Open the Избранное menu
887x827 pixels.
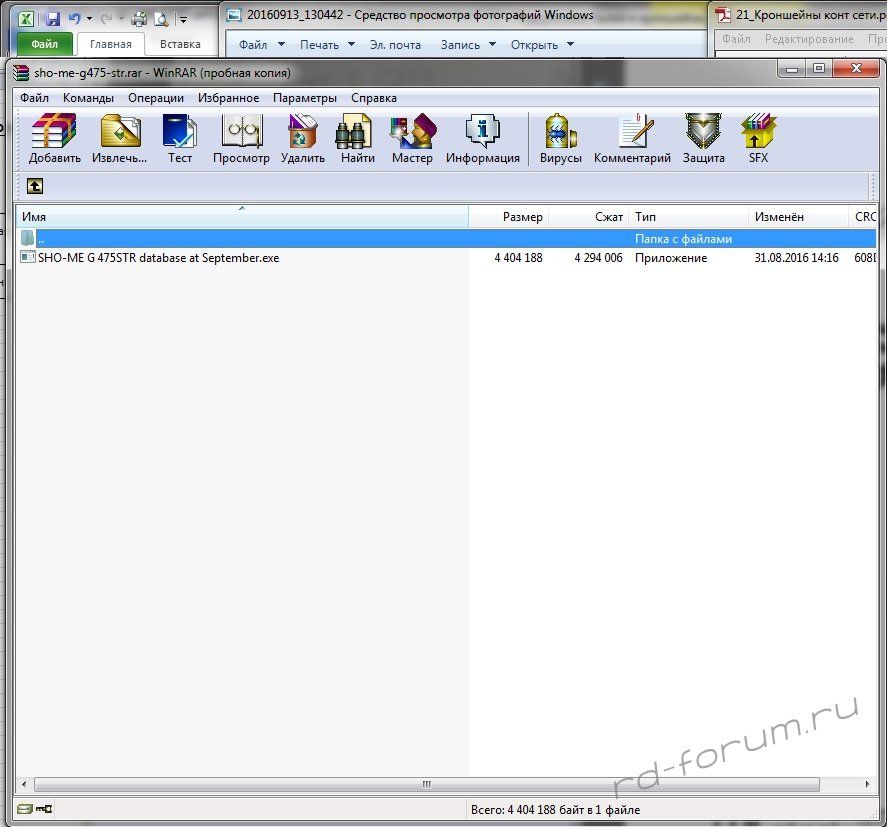pos(229,98)
